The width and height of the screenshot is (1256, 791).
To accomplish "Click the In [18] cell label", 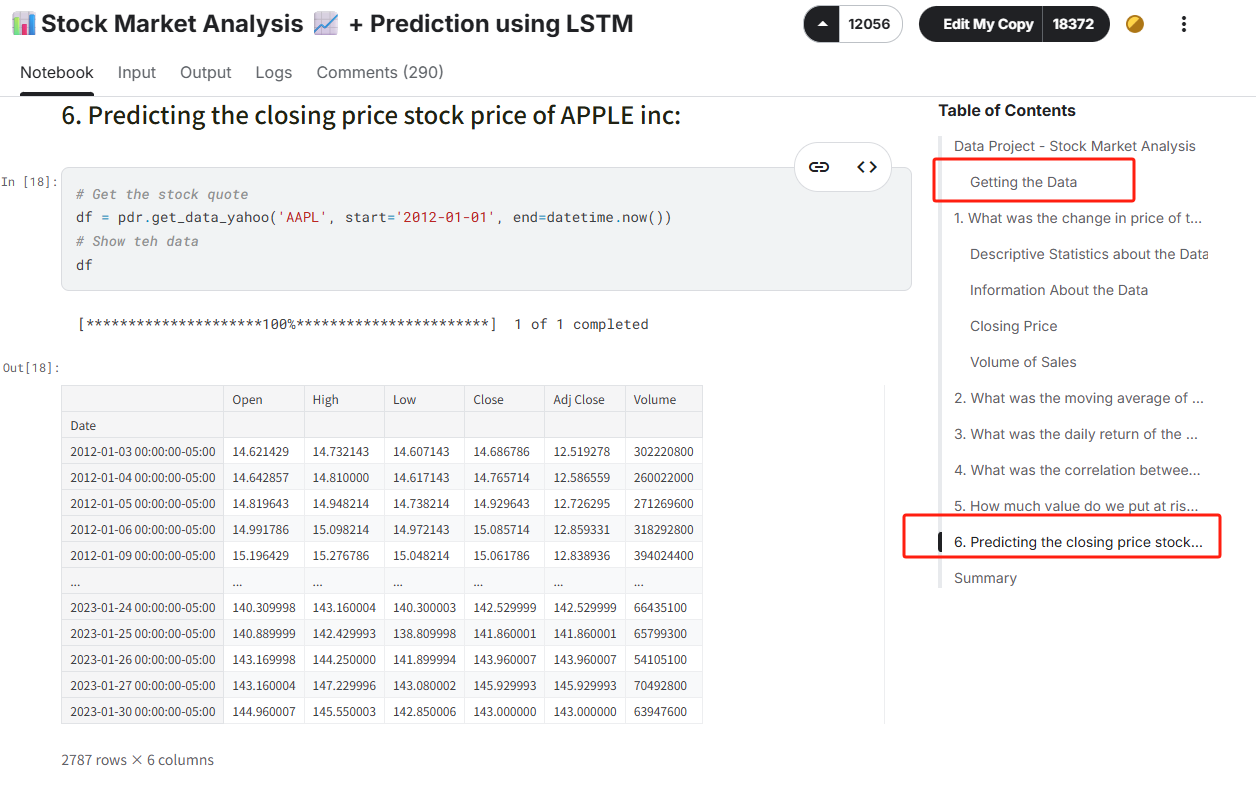I will [29, 181].
